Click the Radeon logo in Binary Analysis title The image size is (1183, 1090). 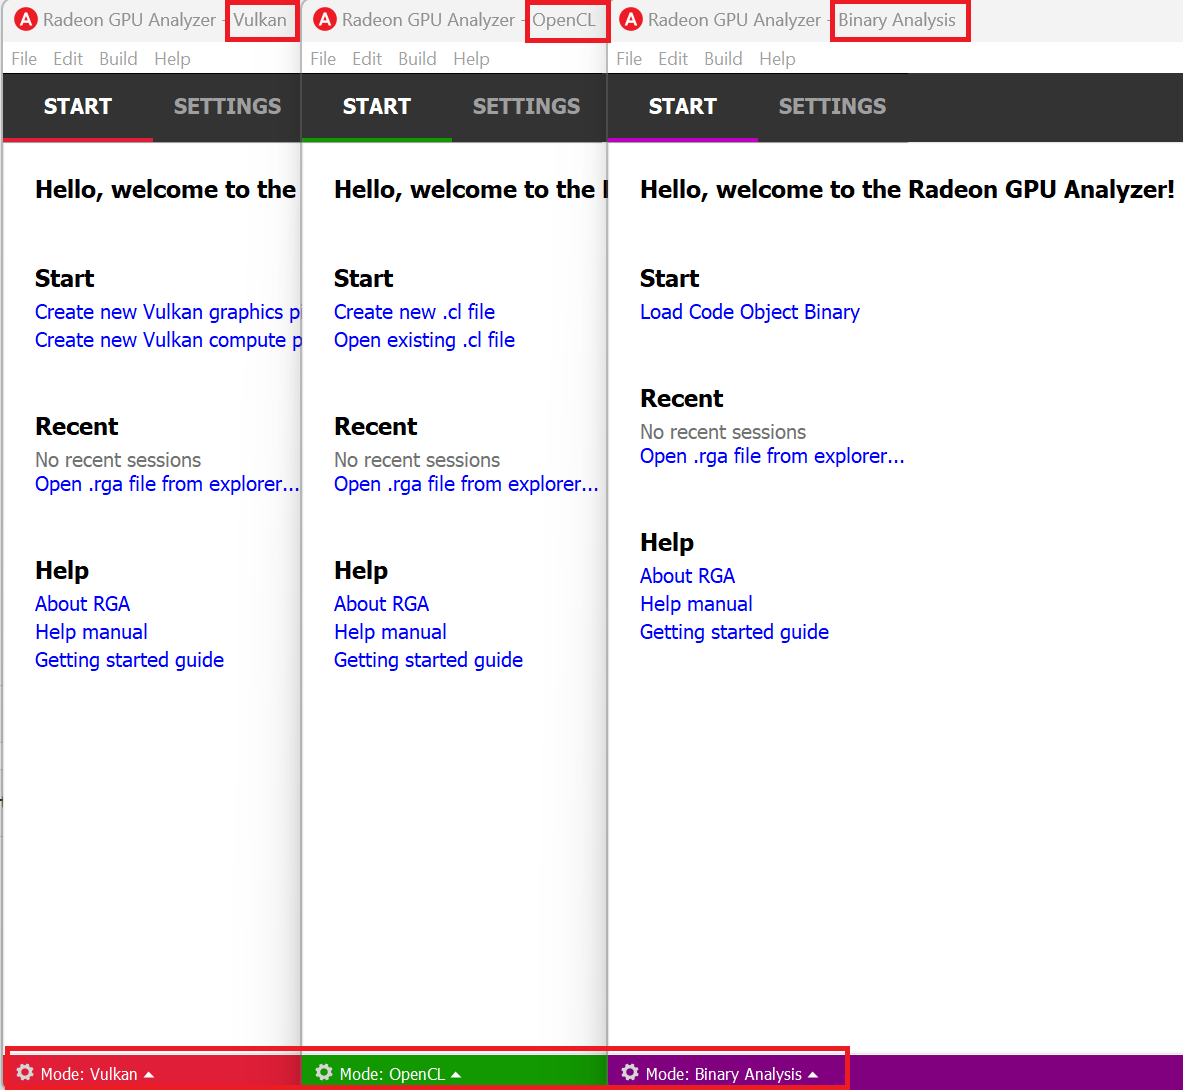coord(631,20)
